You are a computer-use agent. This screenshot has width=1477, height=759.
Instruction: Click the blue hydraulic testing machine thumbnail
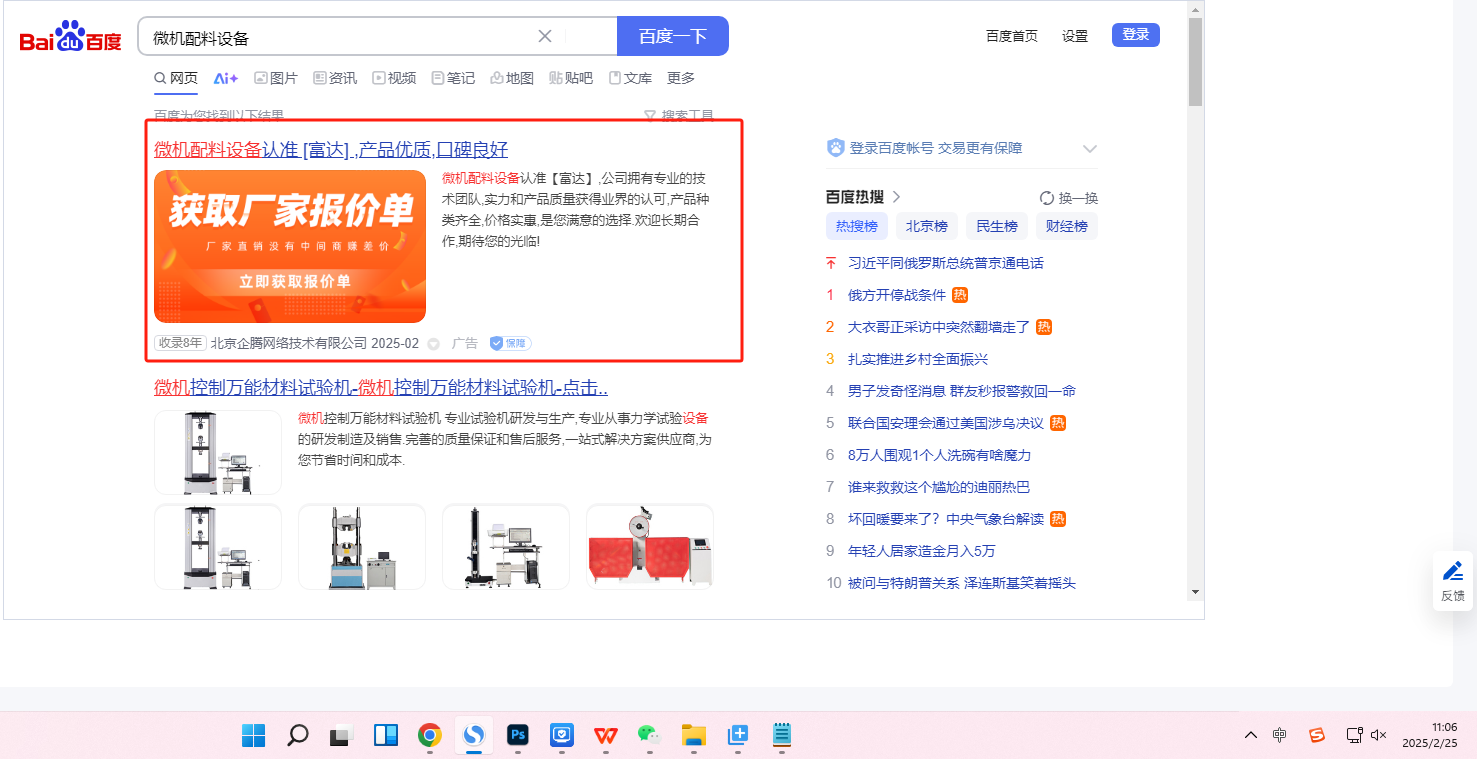click(362, 547)
